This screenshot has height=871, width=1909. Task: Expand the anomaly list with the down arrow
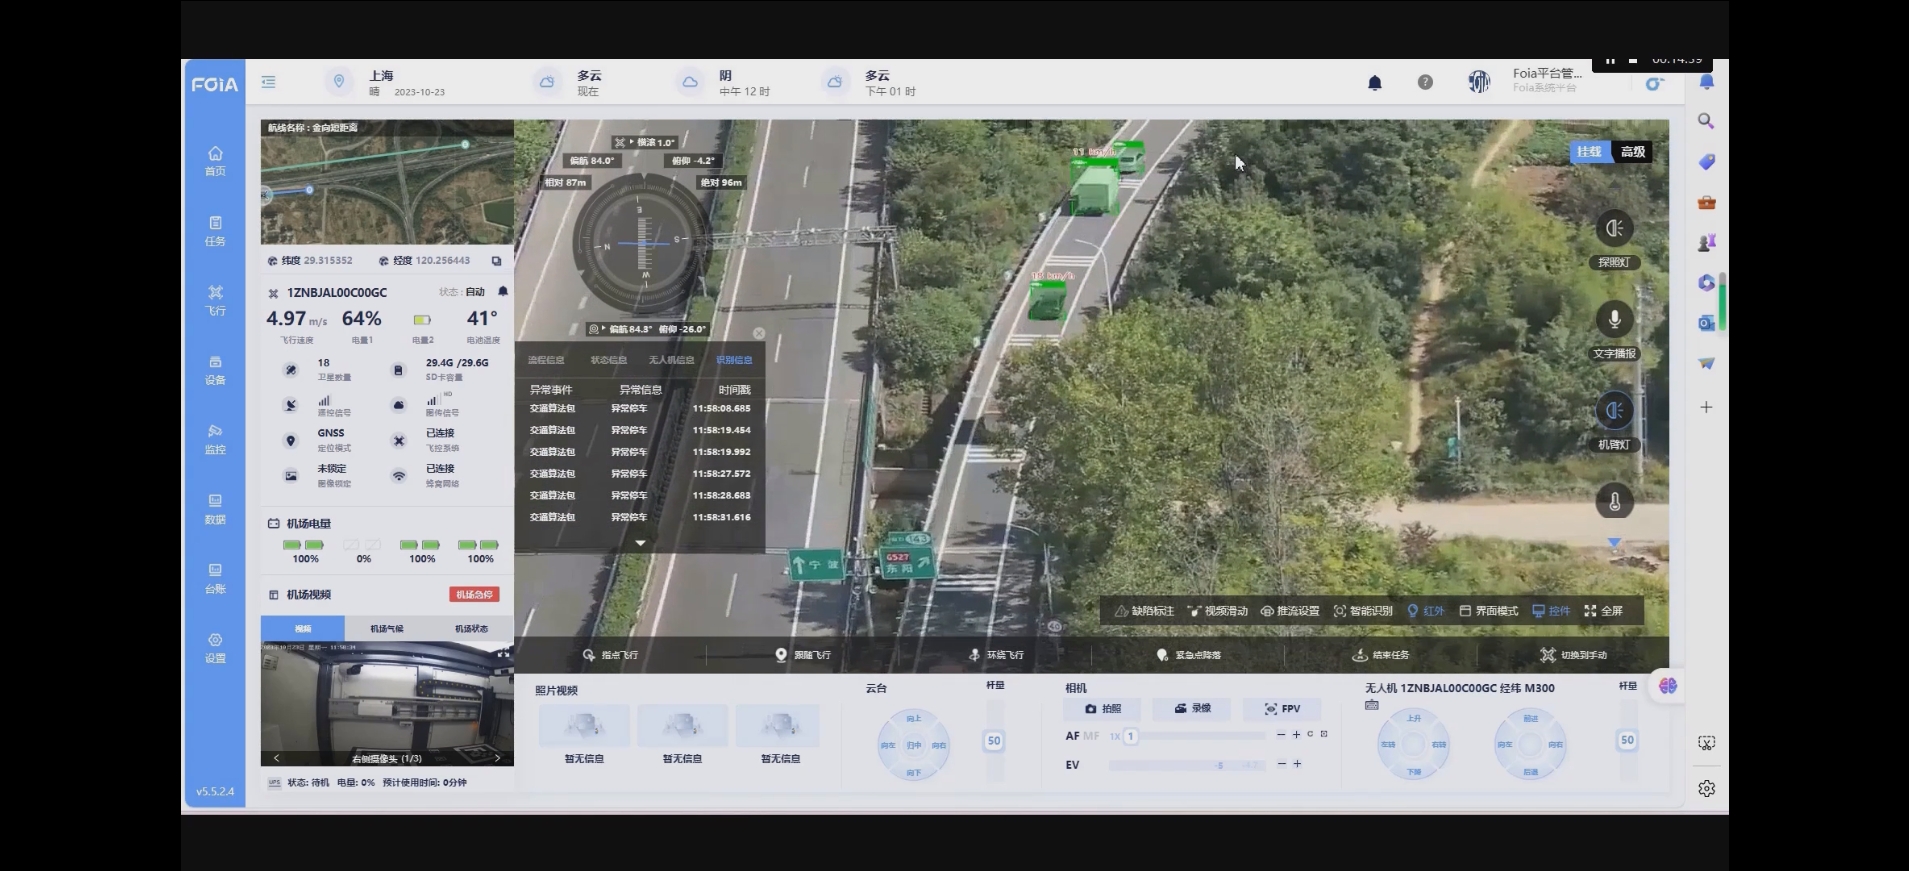pyautogui.click(x=640, y=543)
